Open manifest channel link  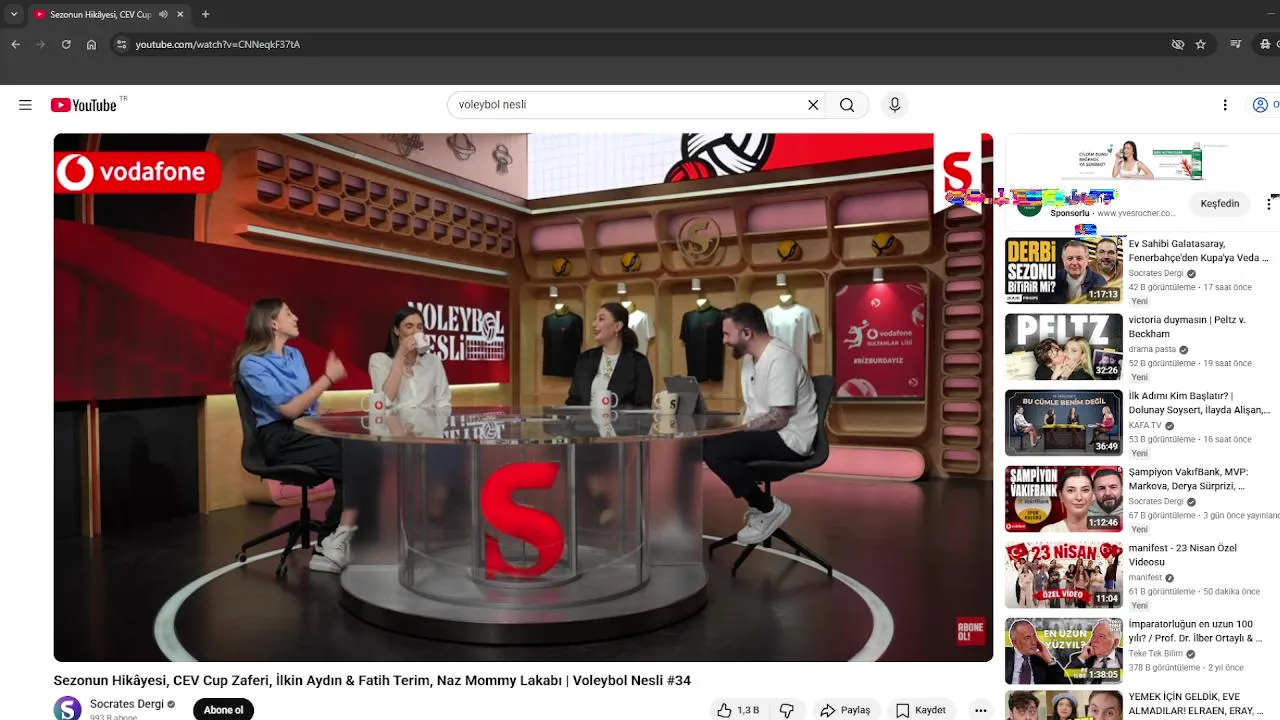1145,577
